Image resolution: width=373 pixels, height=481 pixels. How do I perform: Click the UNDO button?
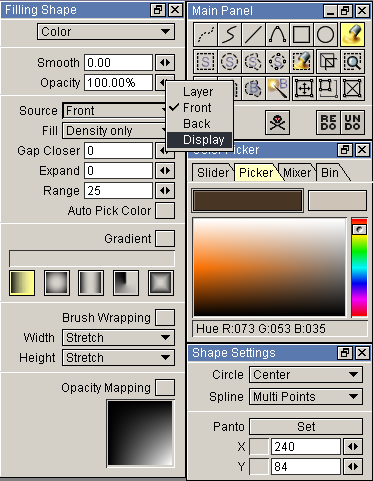point(352,123)
